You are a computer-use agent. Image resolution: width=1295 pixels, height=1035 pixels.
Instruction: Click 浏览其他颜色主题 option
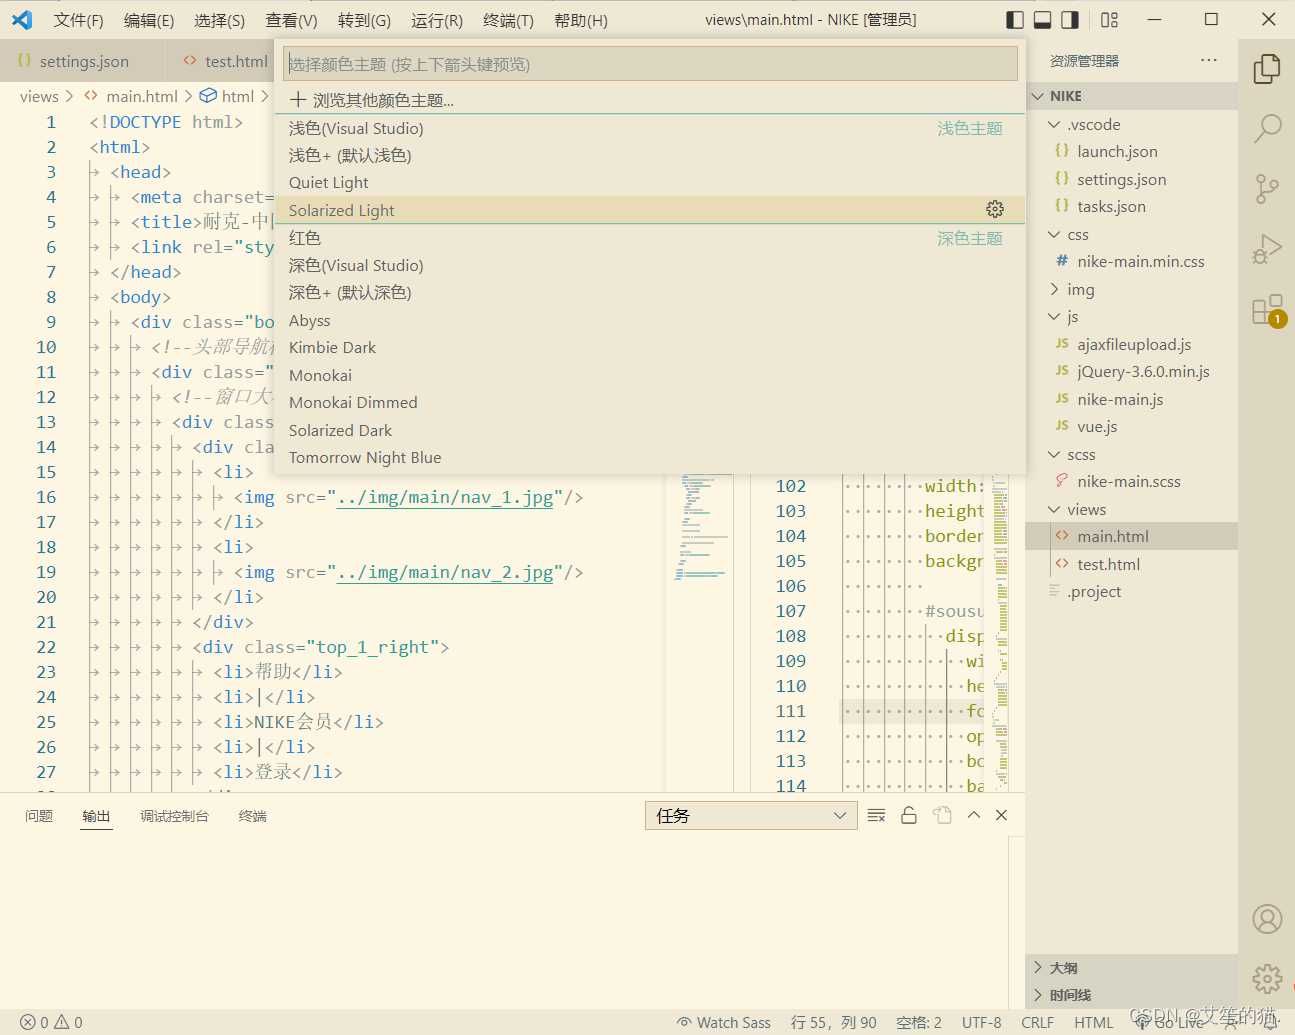pyautogui.click(x=650, y=100)
